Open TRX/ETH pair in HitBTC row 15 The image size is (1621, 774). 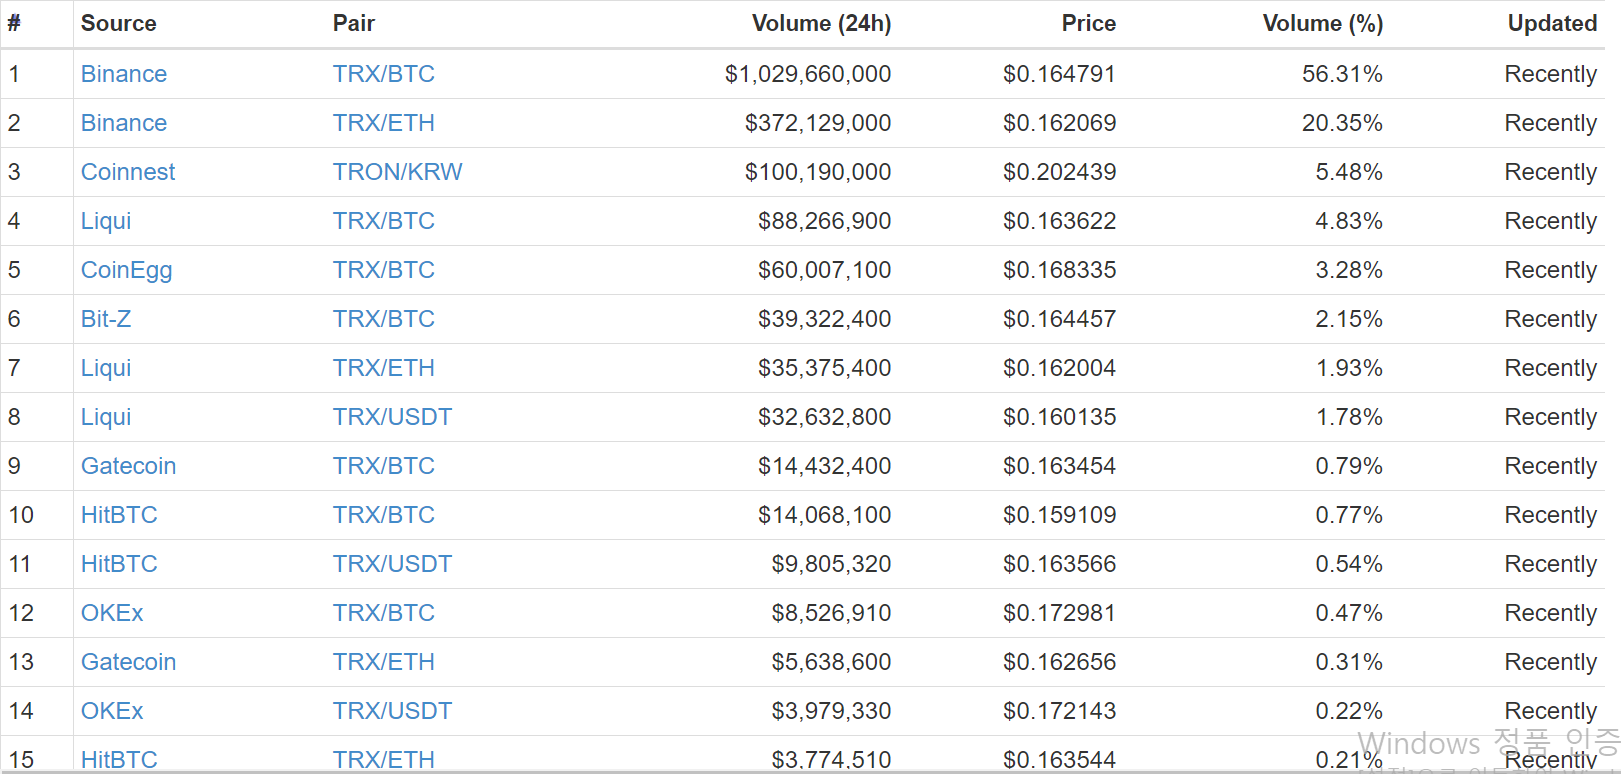tap(384, 760)
